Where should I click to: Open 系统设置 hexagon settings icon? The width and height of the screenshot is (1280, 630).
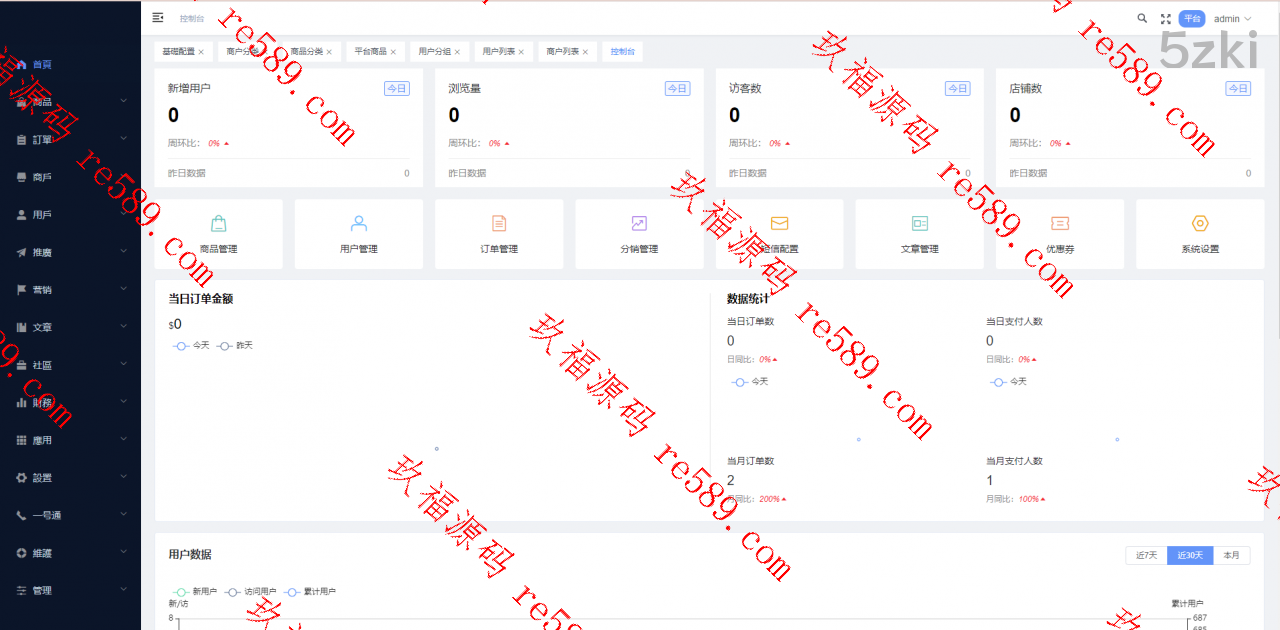pos(1200,223)
